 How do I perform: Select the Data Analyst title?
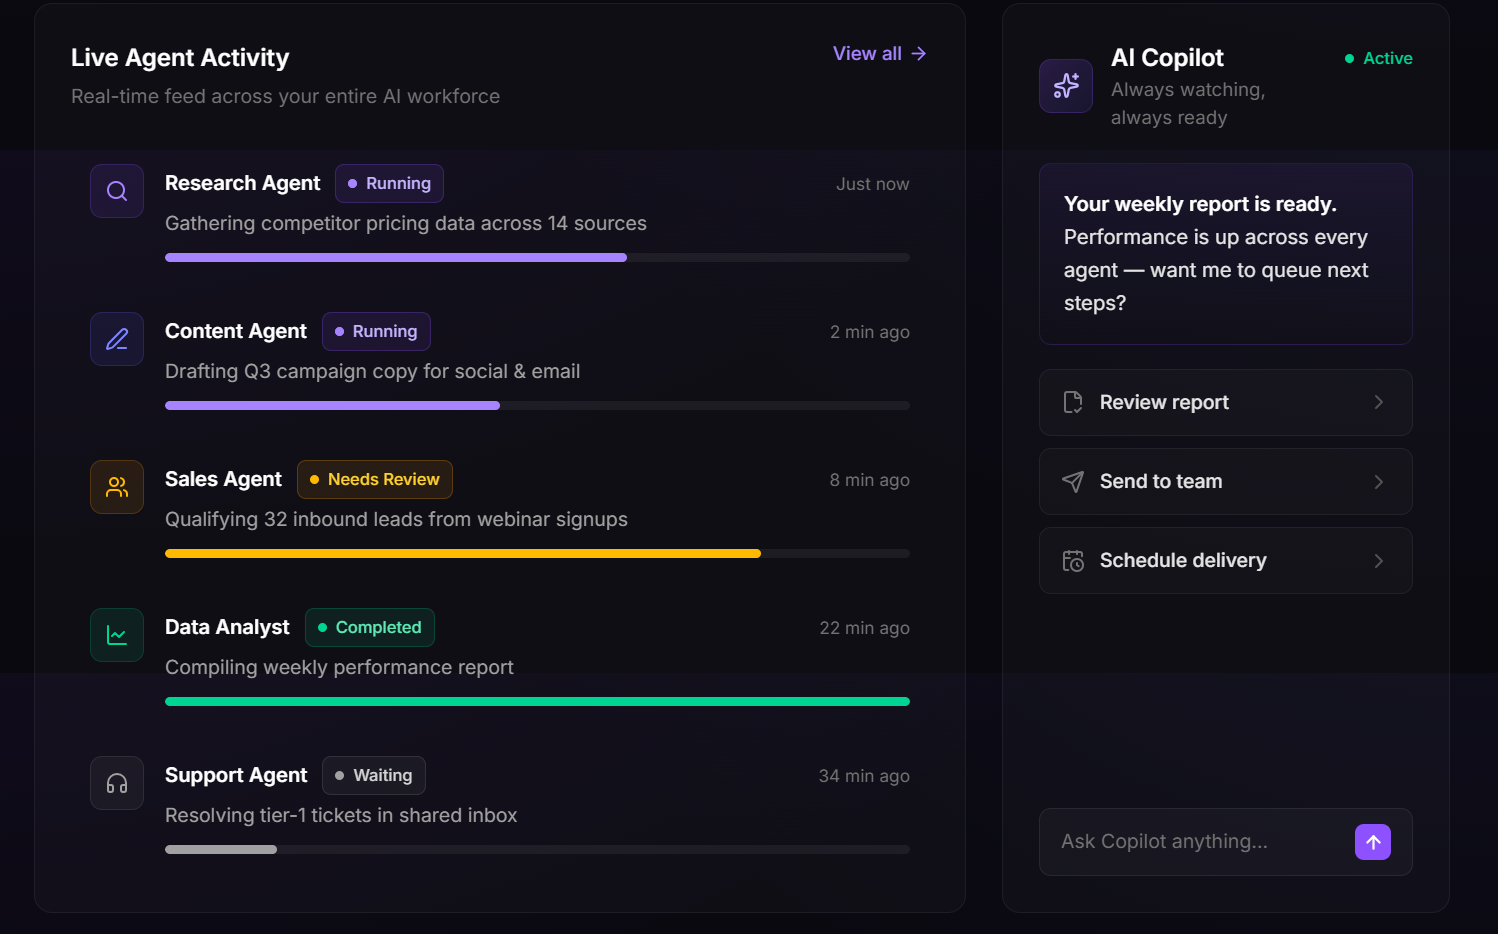[227, 627]
